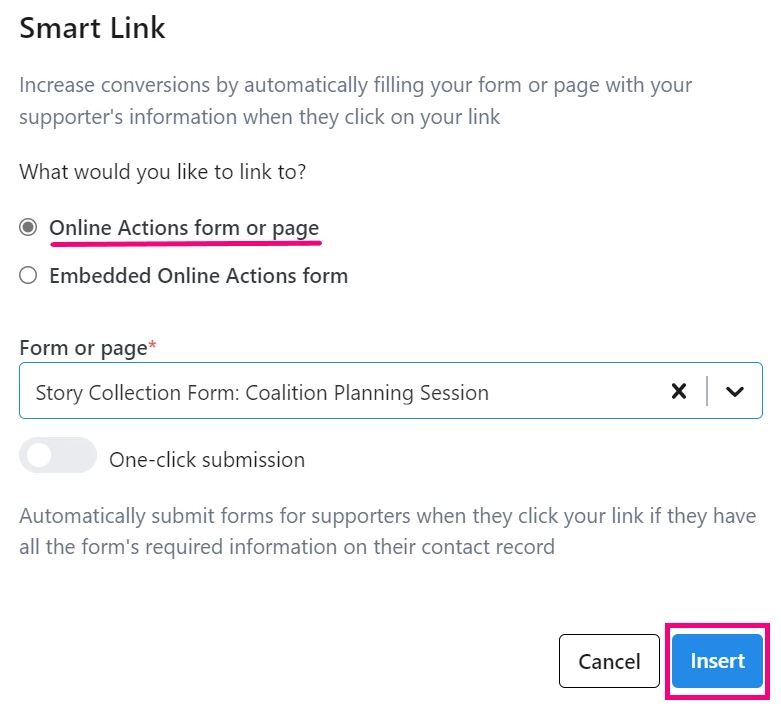Click the Insert button
This screenshot has width=781, height=717.
coord(717,661)
